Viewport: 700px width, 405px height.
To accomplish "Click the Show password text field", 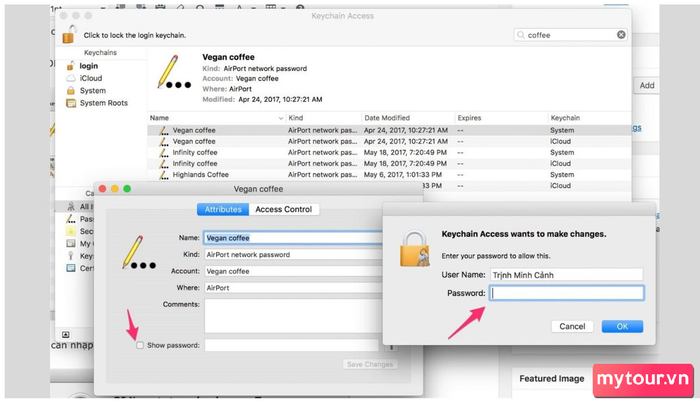I will (292, 345).
